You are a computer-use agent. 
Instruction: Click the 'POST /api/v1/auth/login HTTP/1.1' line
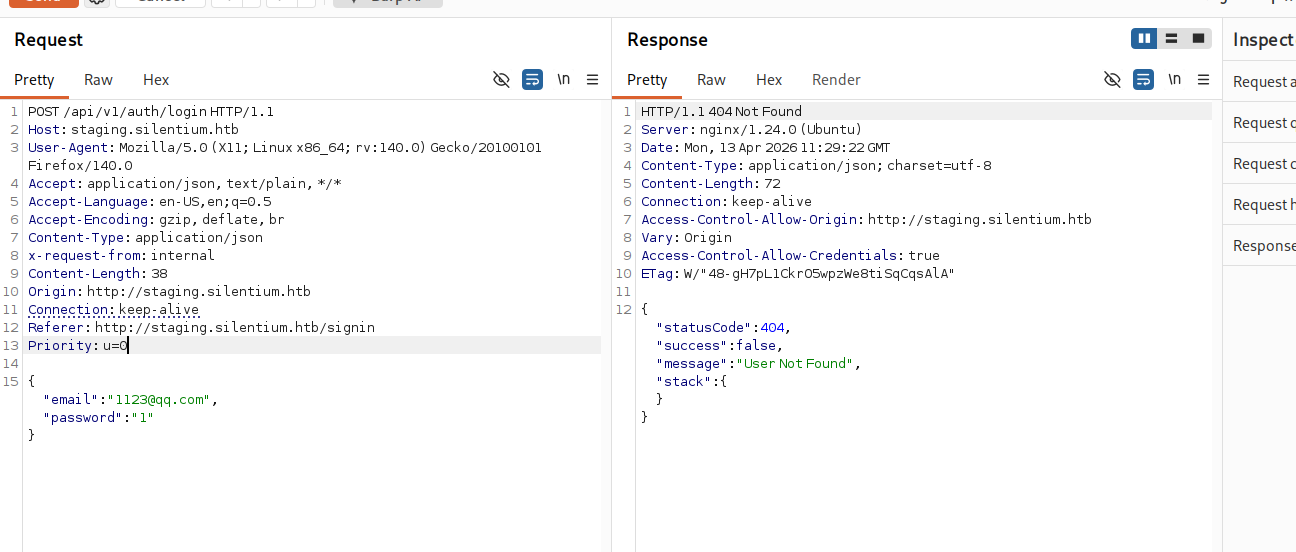151,112
